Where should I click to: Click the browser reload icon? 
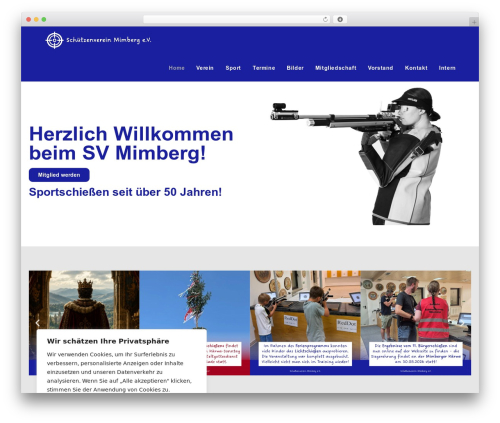pos(325,20)
